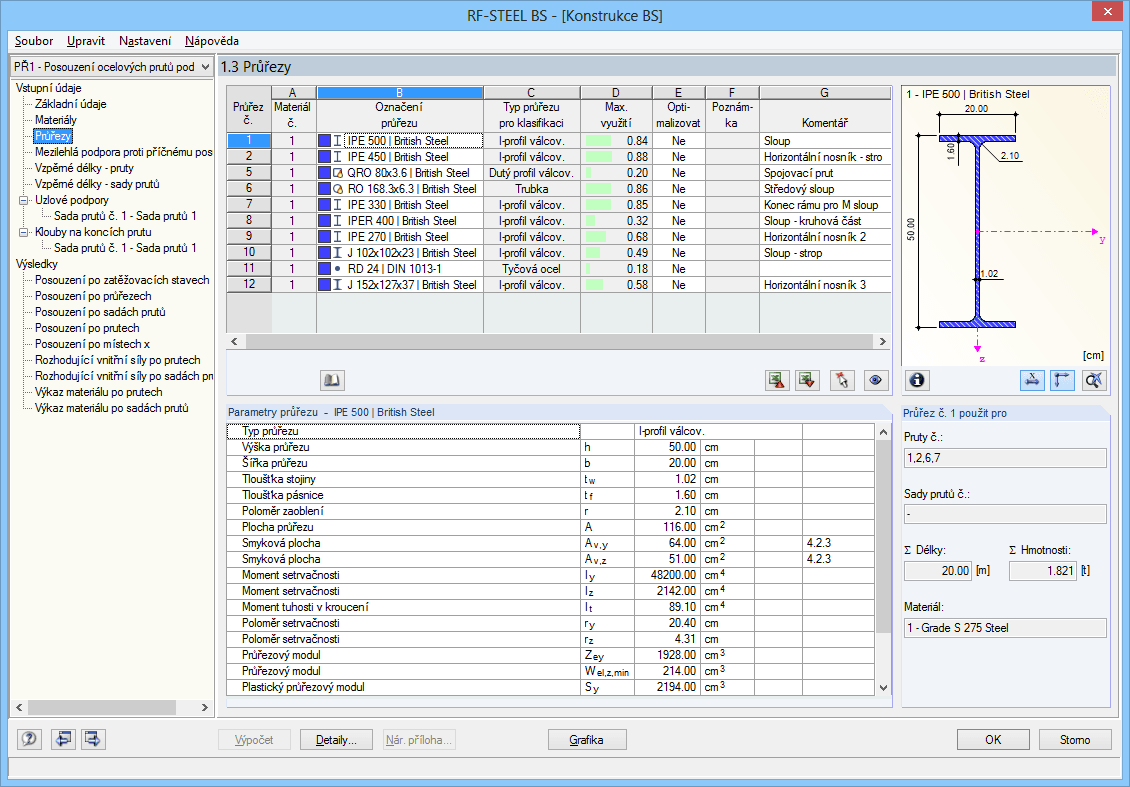The width and height of the screenshot is (1130, 787).
Task: Open the cross-section library book icon
Action: point(332,380)
